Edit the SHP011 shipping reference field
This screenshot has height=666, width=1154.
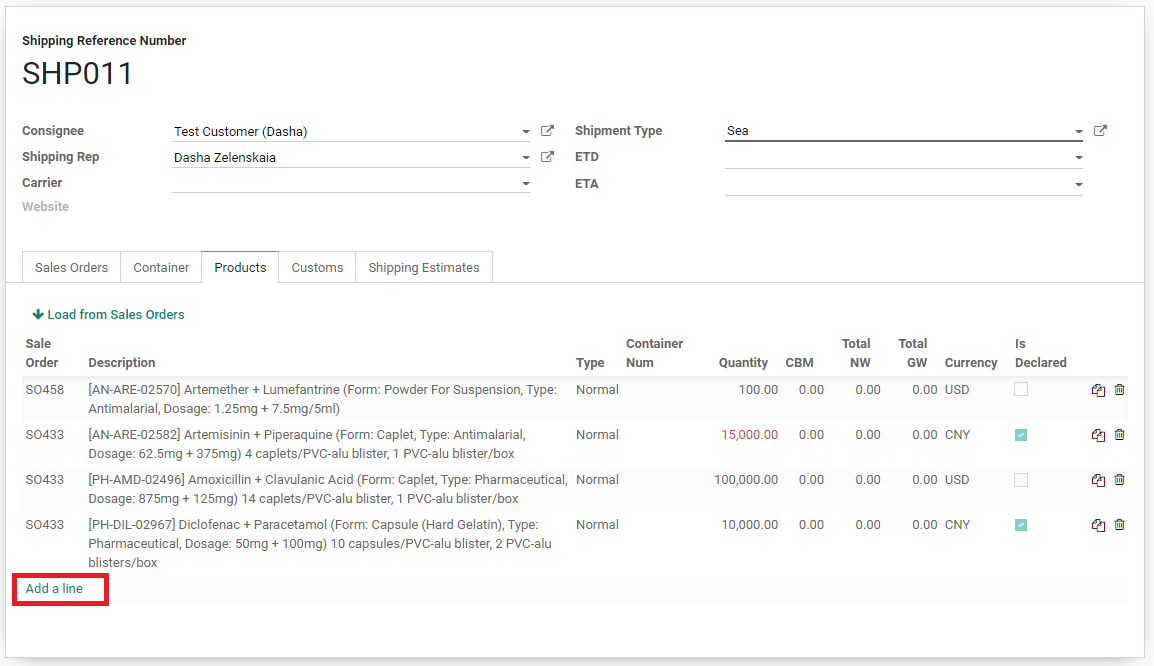click(x=77, y=74)
